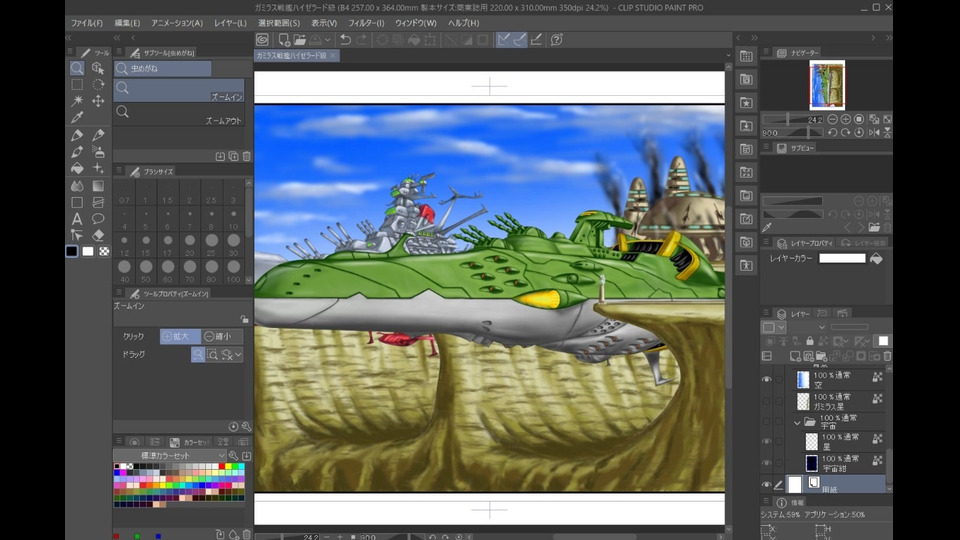Select the Figure tool
Image resolution: width=960 pixels, height=540 pixels.
tap(77, 202)
